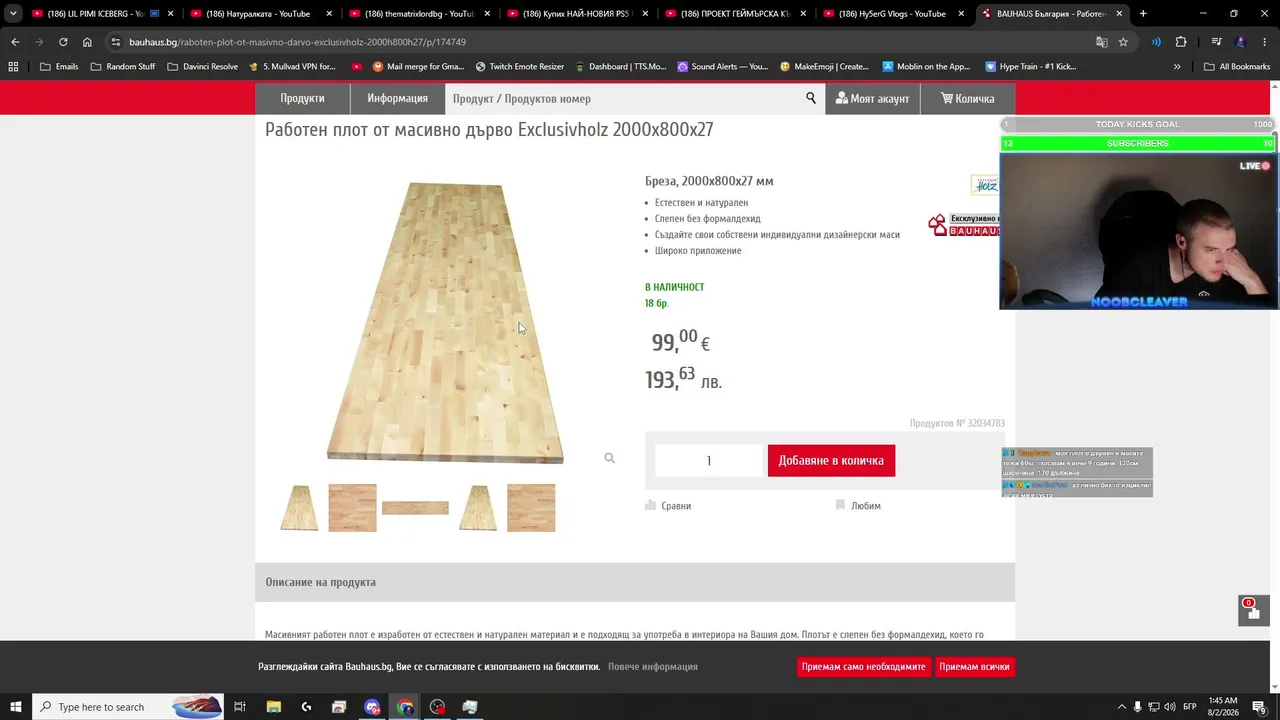
Task: Zoom the product image with magnifier icon
Action: pyautogui.click(x=609, y=458)
